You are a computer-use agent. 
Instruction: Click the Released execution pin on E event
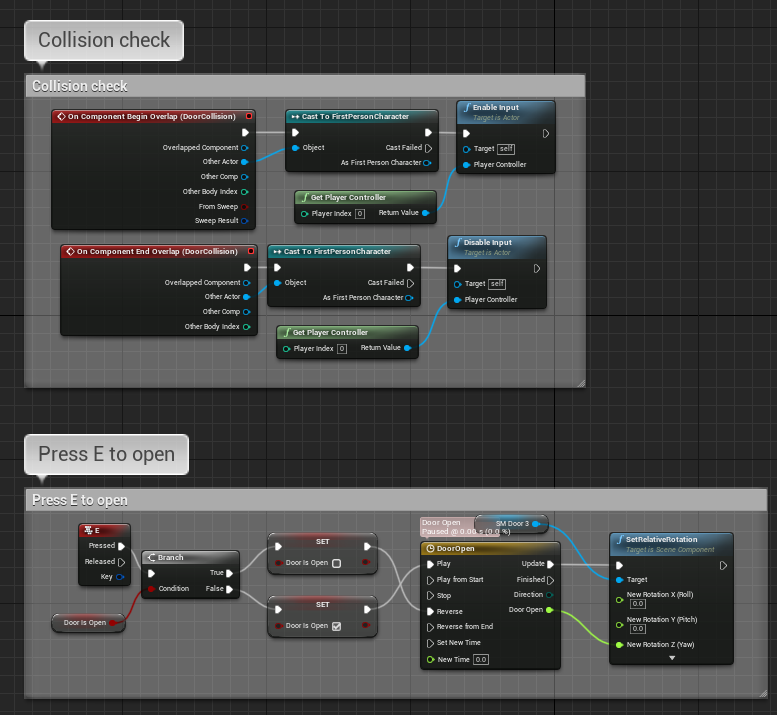pyautogui.click(x=122, y=561)
